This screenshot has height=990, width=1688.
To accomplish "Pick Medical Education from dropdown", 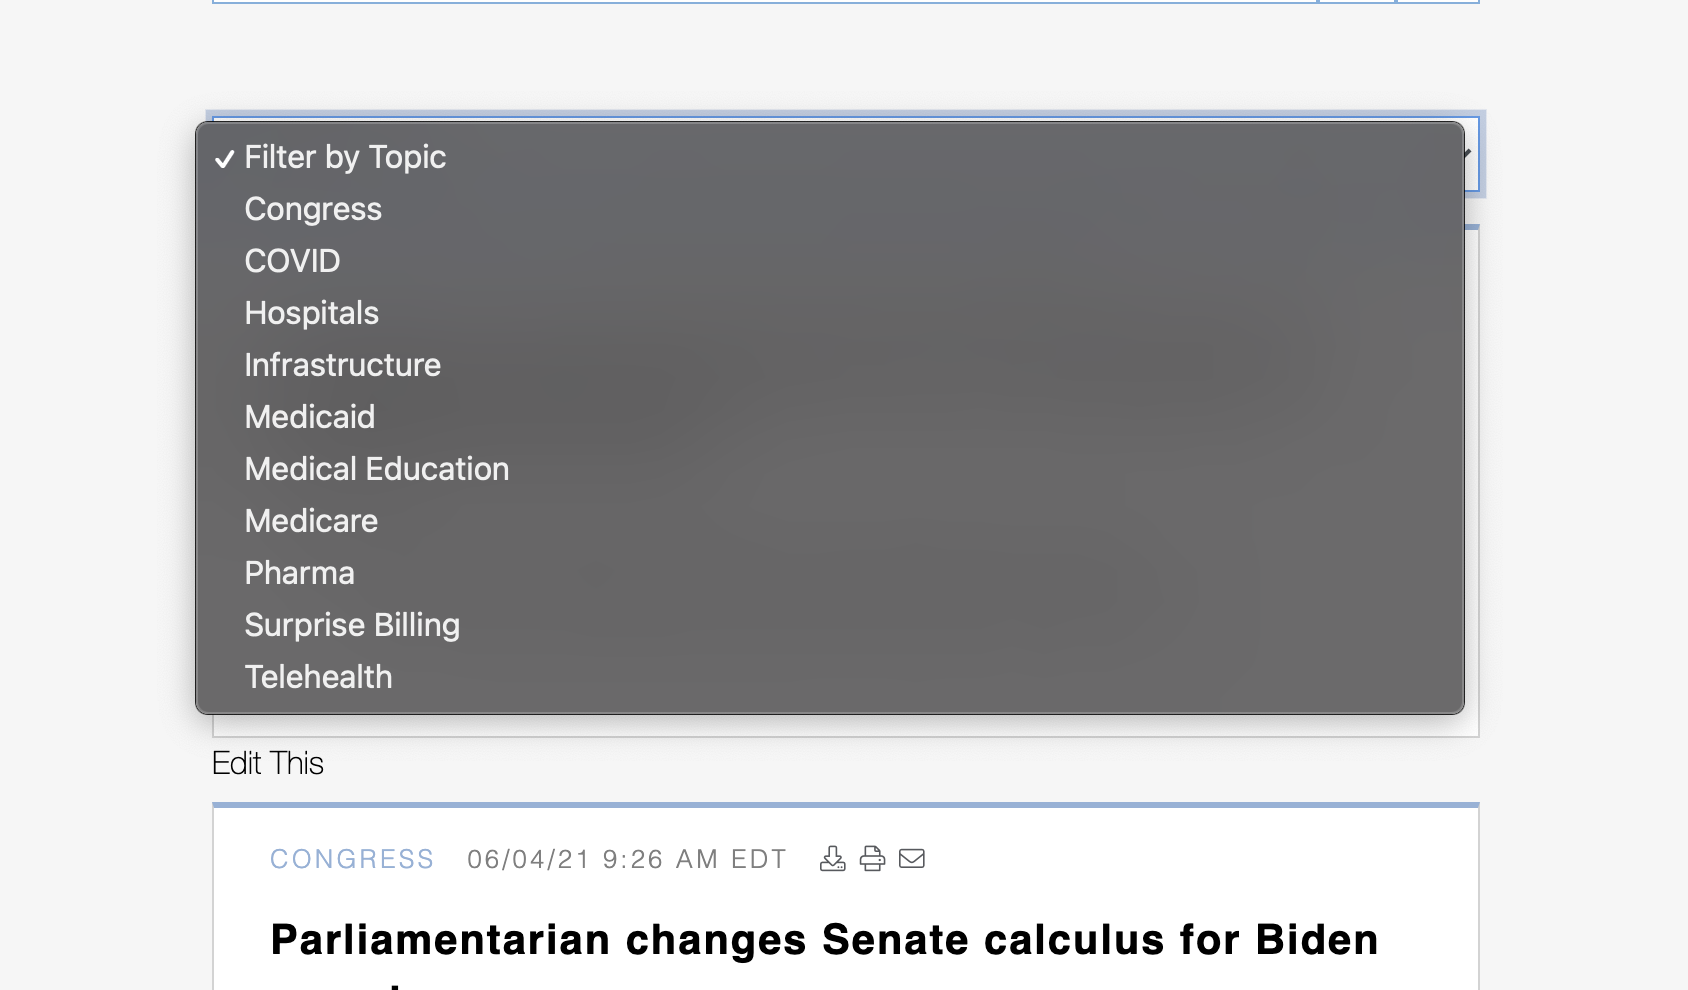I will pos(830,469).
